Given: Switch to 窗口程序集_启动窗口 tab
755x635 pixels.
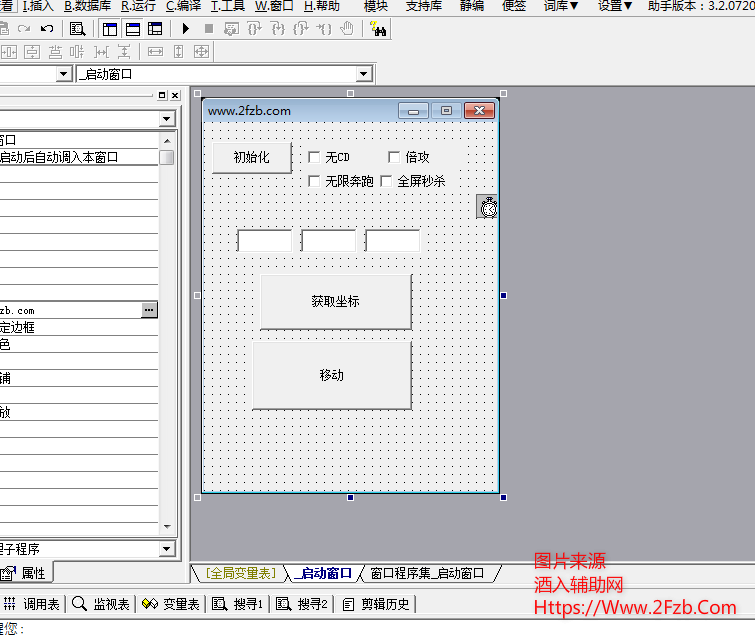Looking at the screenshot, I should [x=426, y=573].
